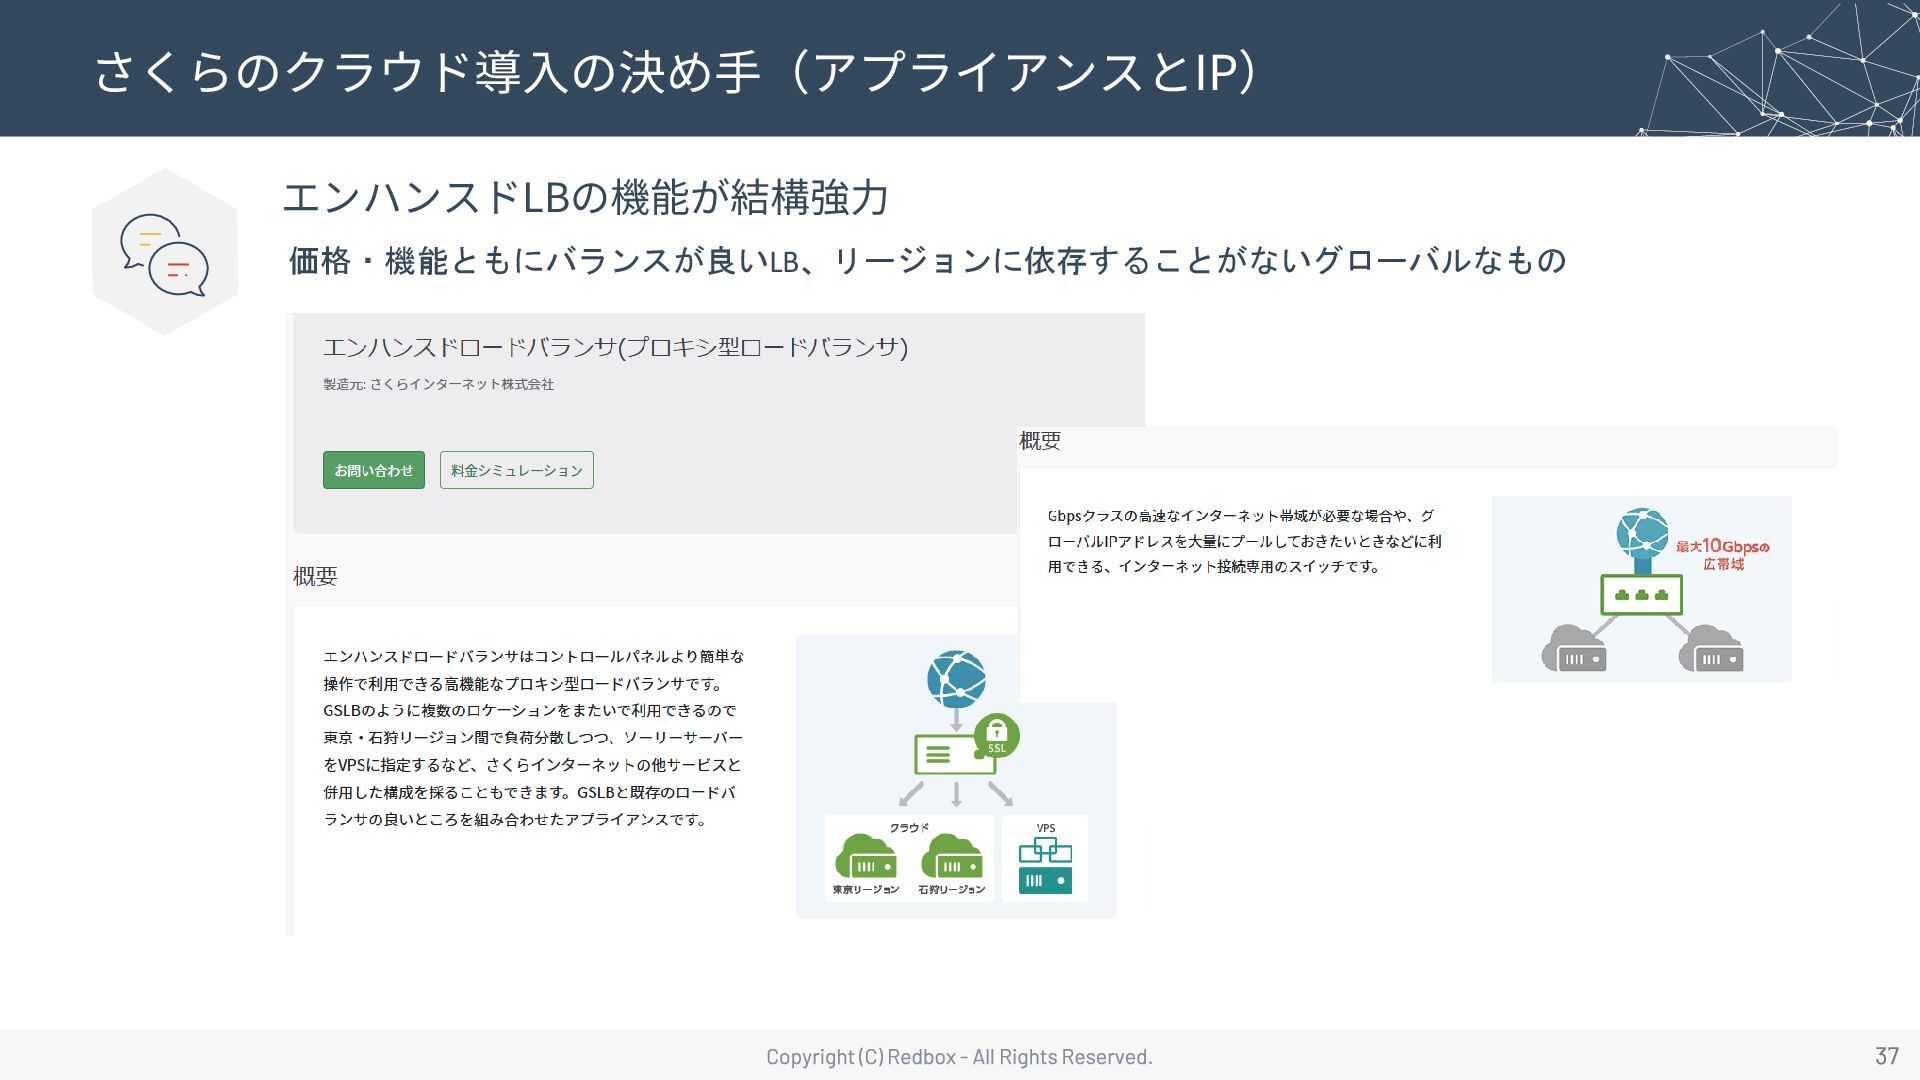The image size is (1920, 1080).
Task: Click the SSL padlock icon
Action: coord(996,736)
